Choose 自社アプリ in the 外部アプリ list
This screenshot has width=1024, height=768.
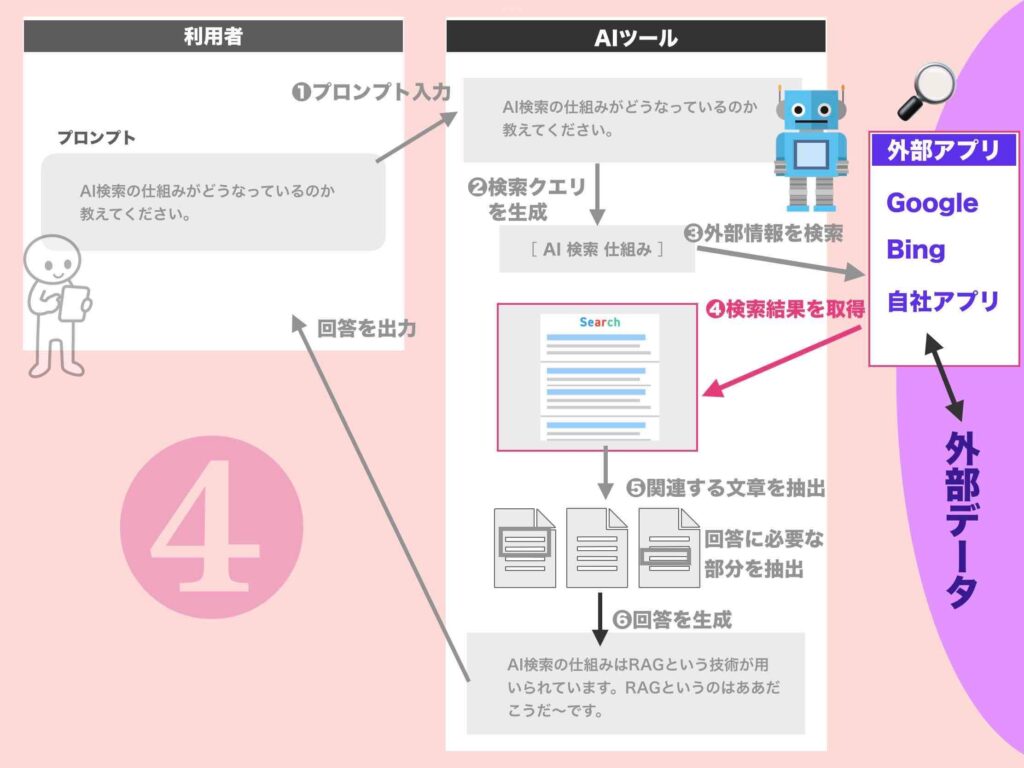pos(942,301)
